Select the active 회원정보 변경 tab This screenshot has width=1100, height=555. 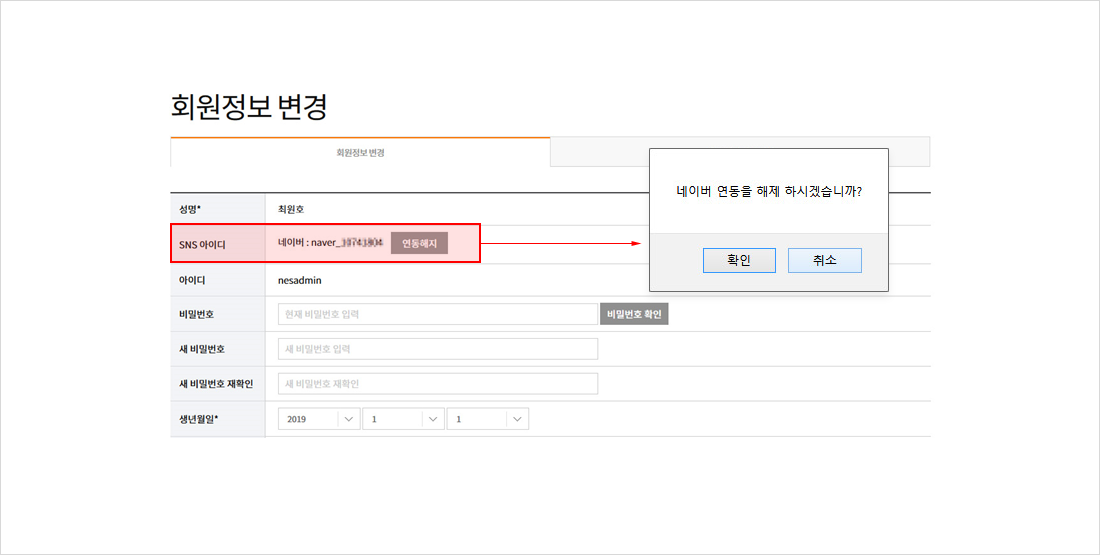(x=360, y=153)
